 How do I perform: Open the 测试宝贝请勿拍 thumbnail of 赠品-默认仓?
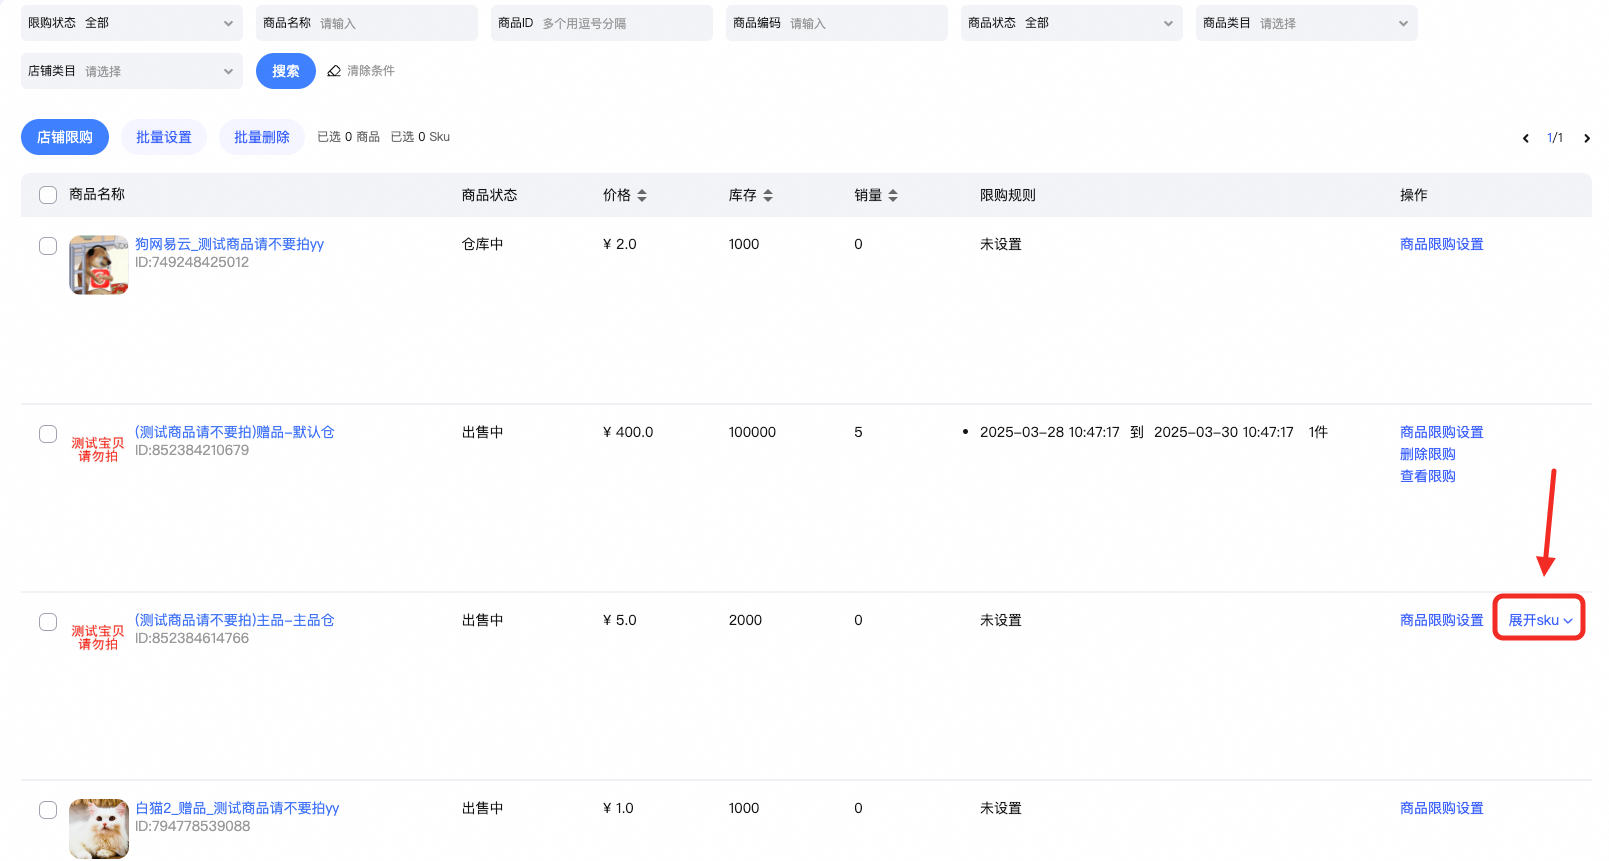98,450
